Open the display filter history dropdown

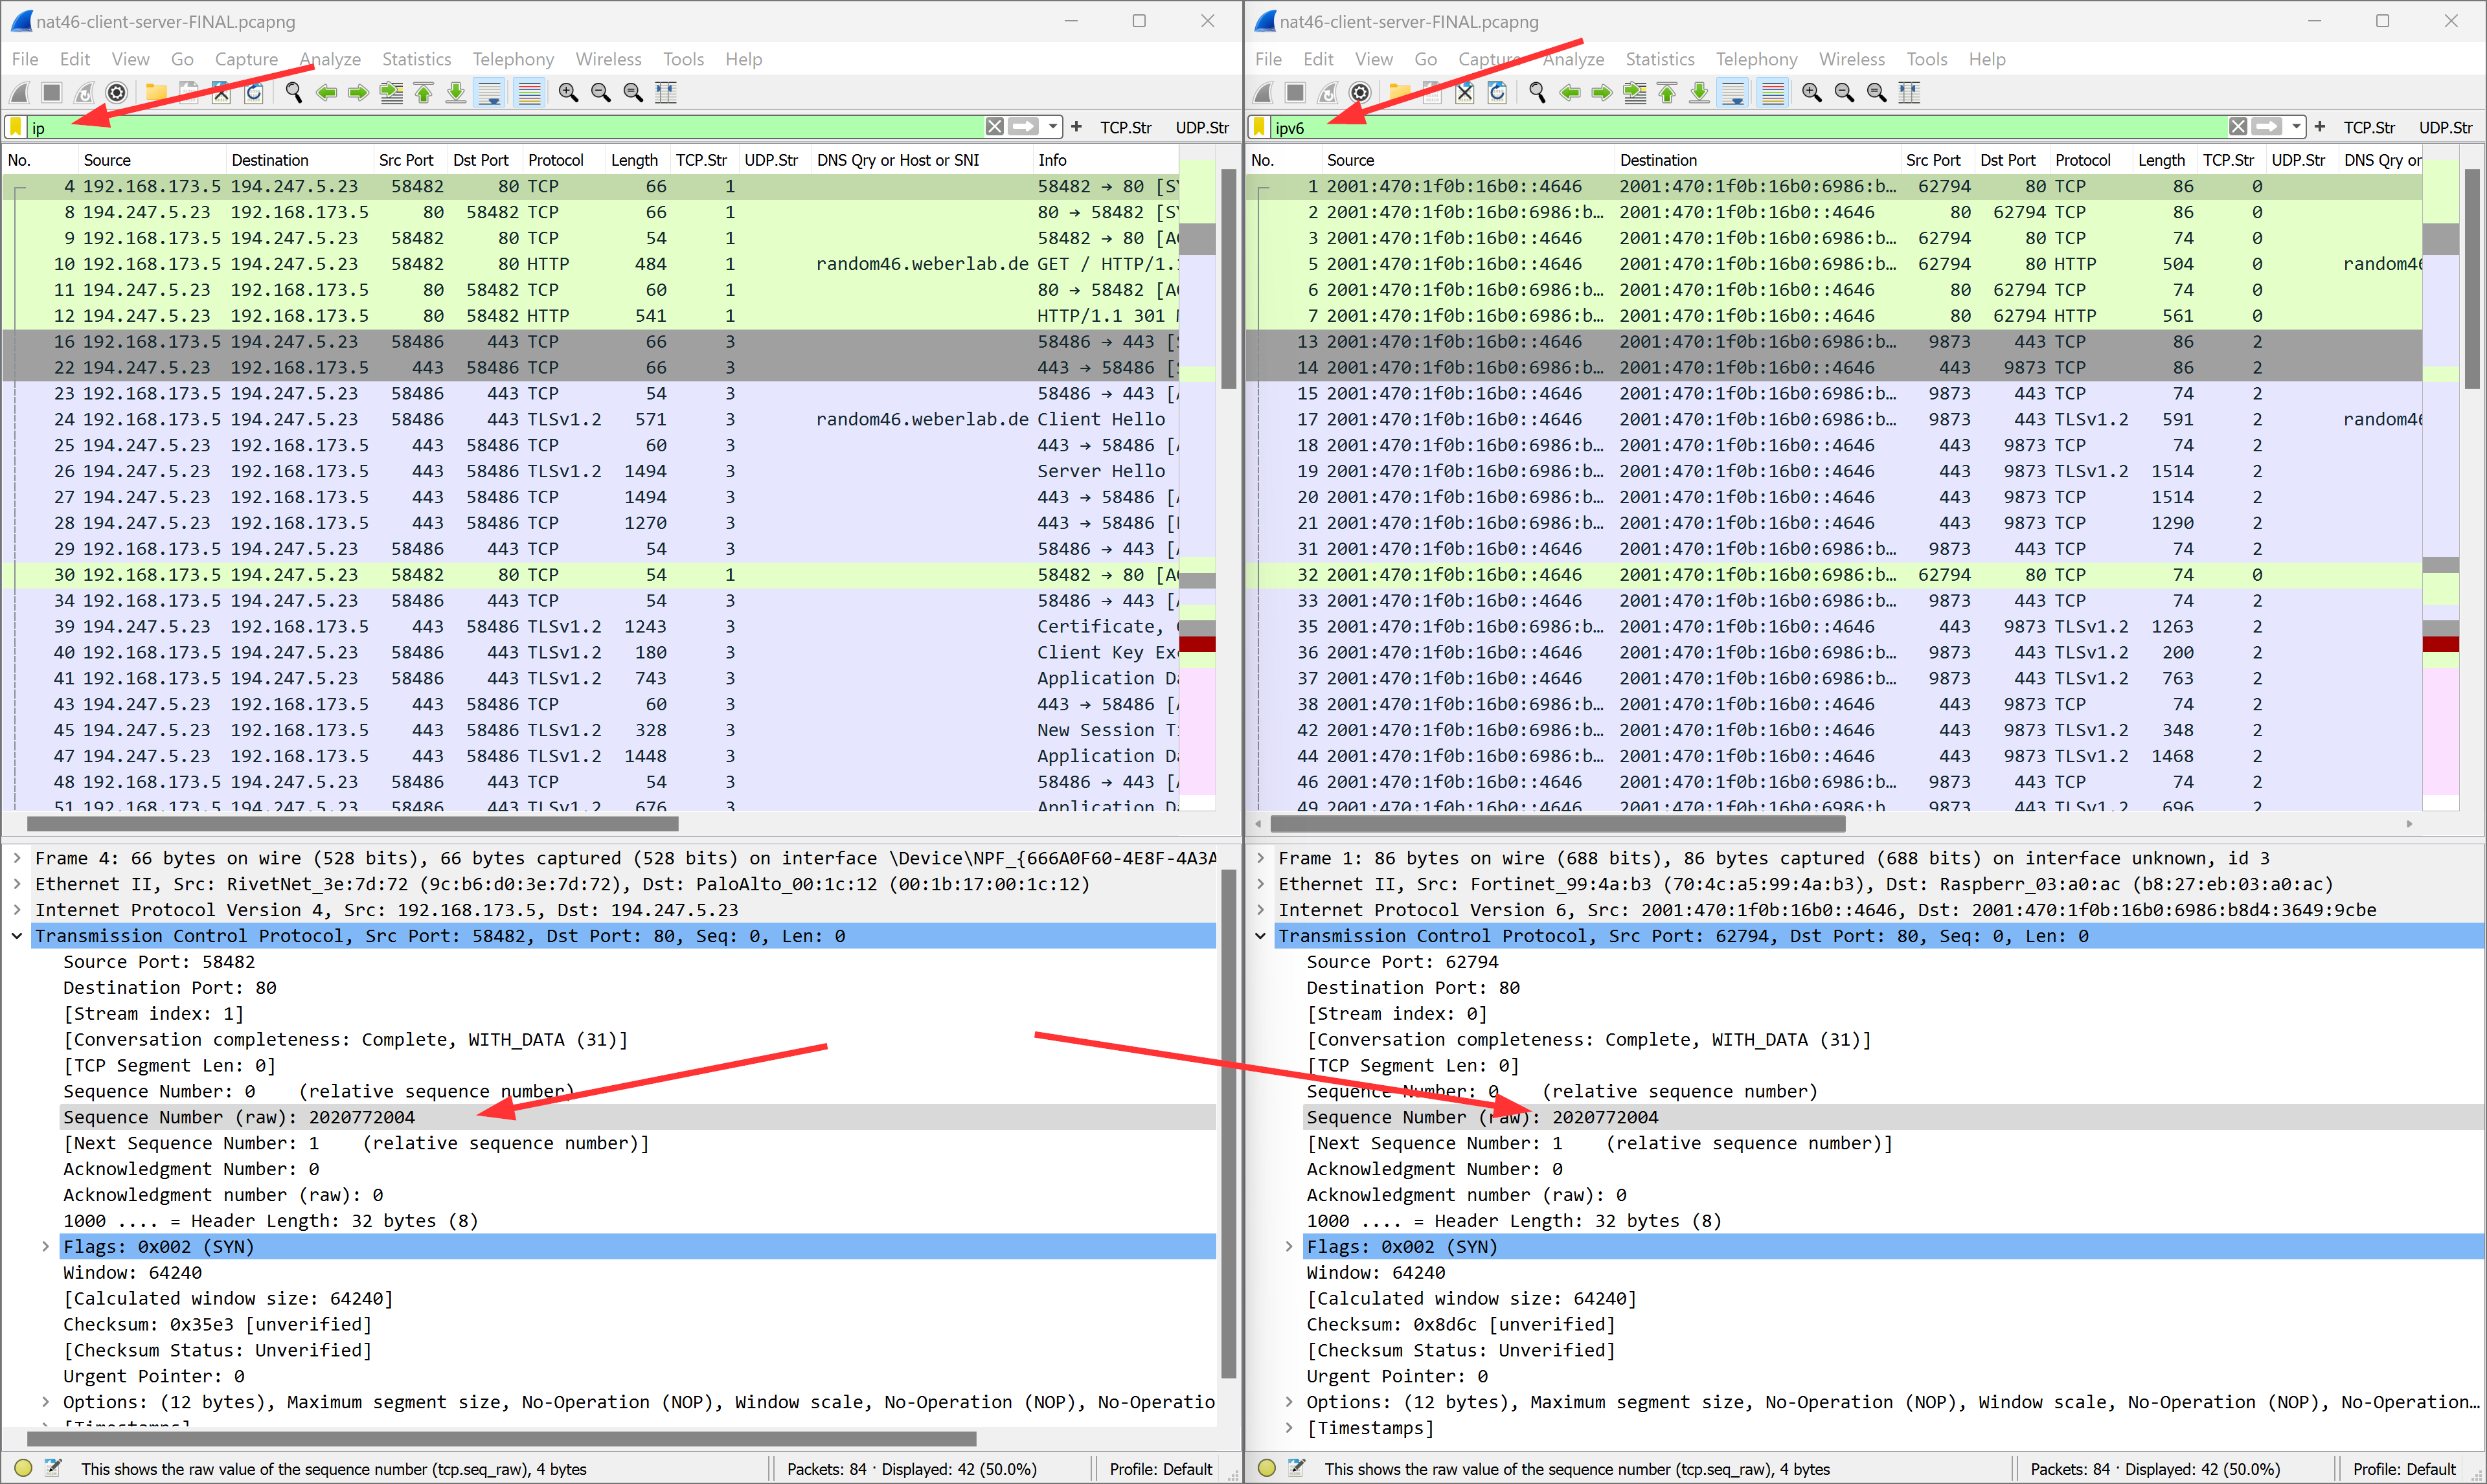coord(1052,127)
